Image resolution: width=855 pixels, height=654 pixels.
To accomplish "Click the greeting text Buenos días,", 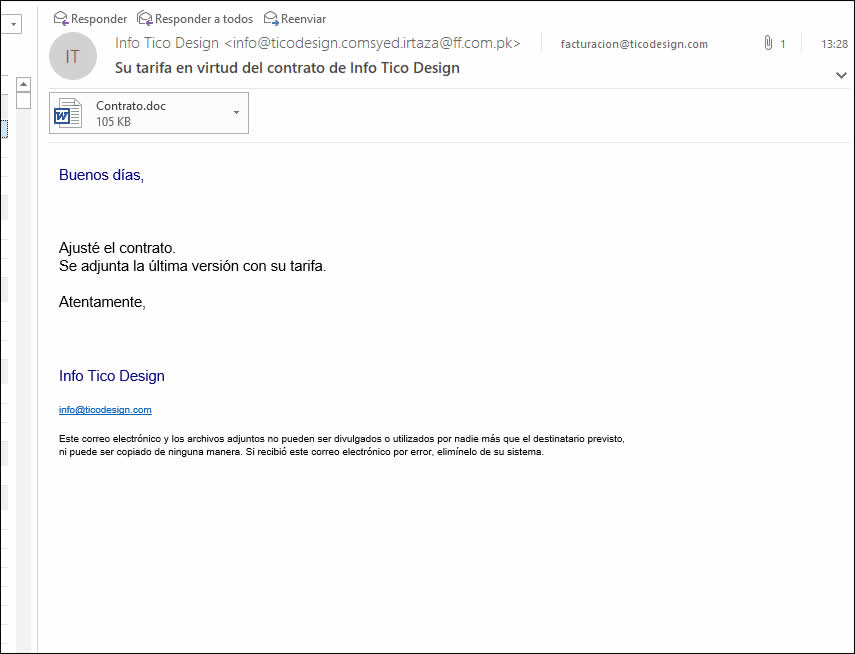I will point(101,175).
